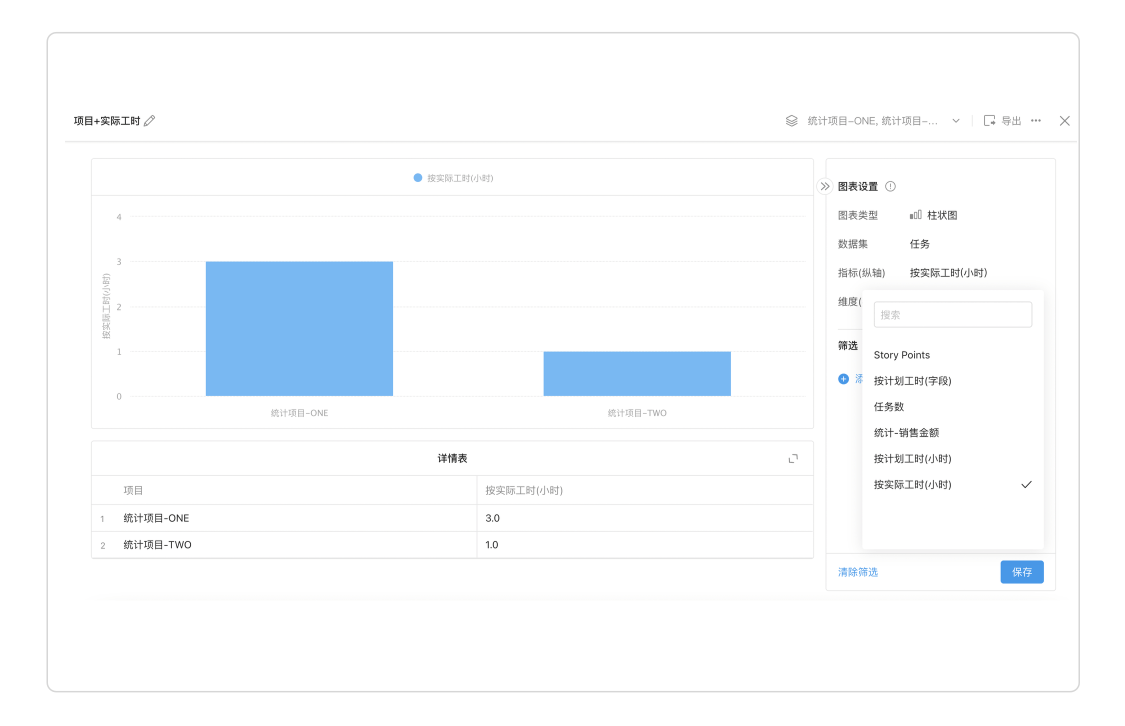Screen dimensions: 1125x726
Task: Click the 统计项目-TWO bar
Action: pos(637,374)
